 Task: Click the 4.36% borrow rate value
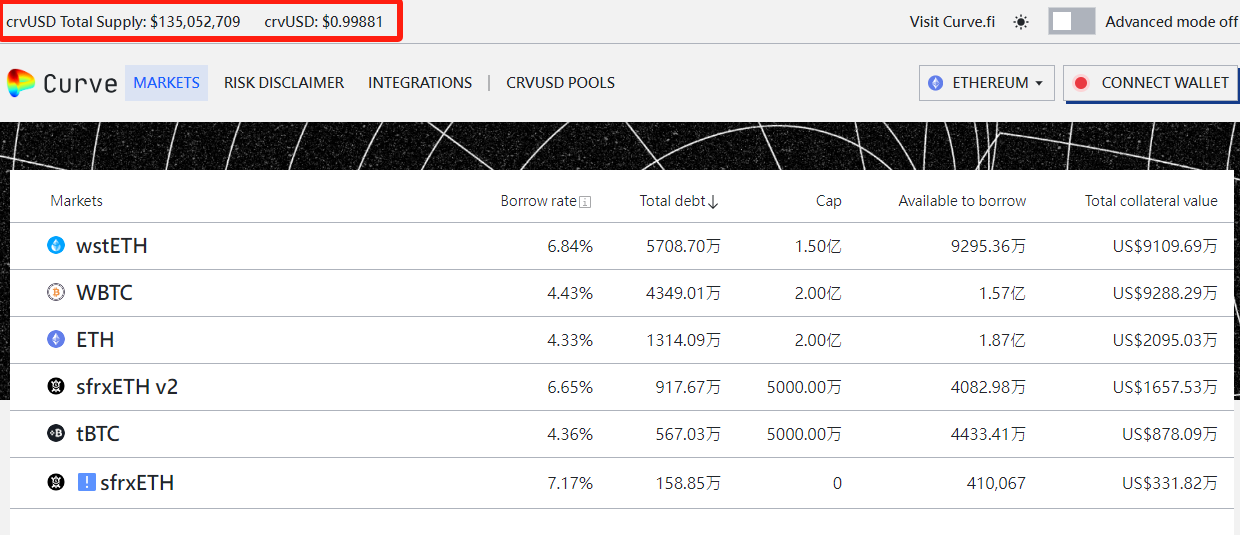[x=570, y=434]
